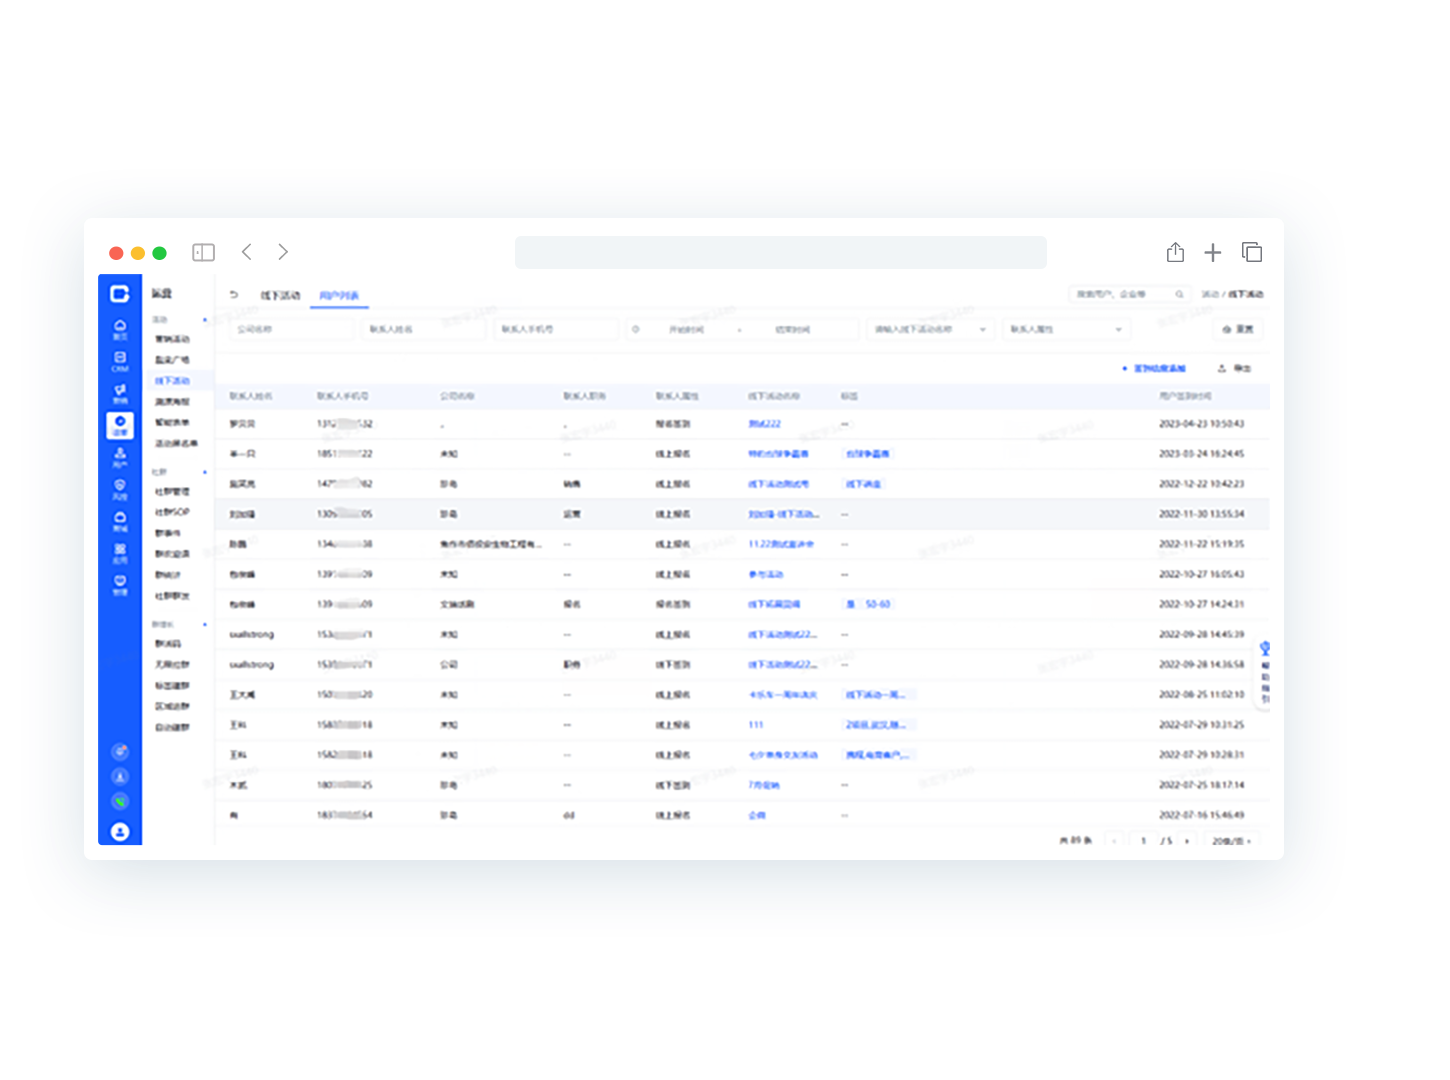Screen dimensions: 1450x1080
Task: Click the page number box showing 1
Action: coord(1143,841)
